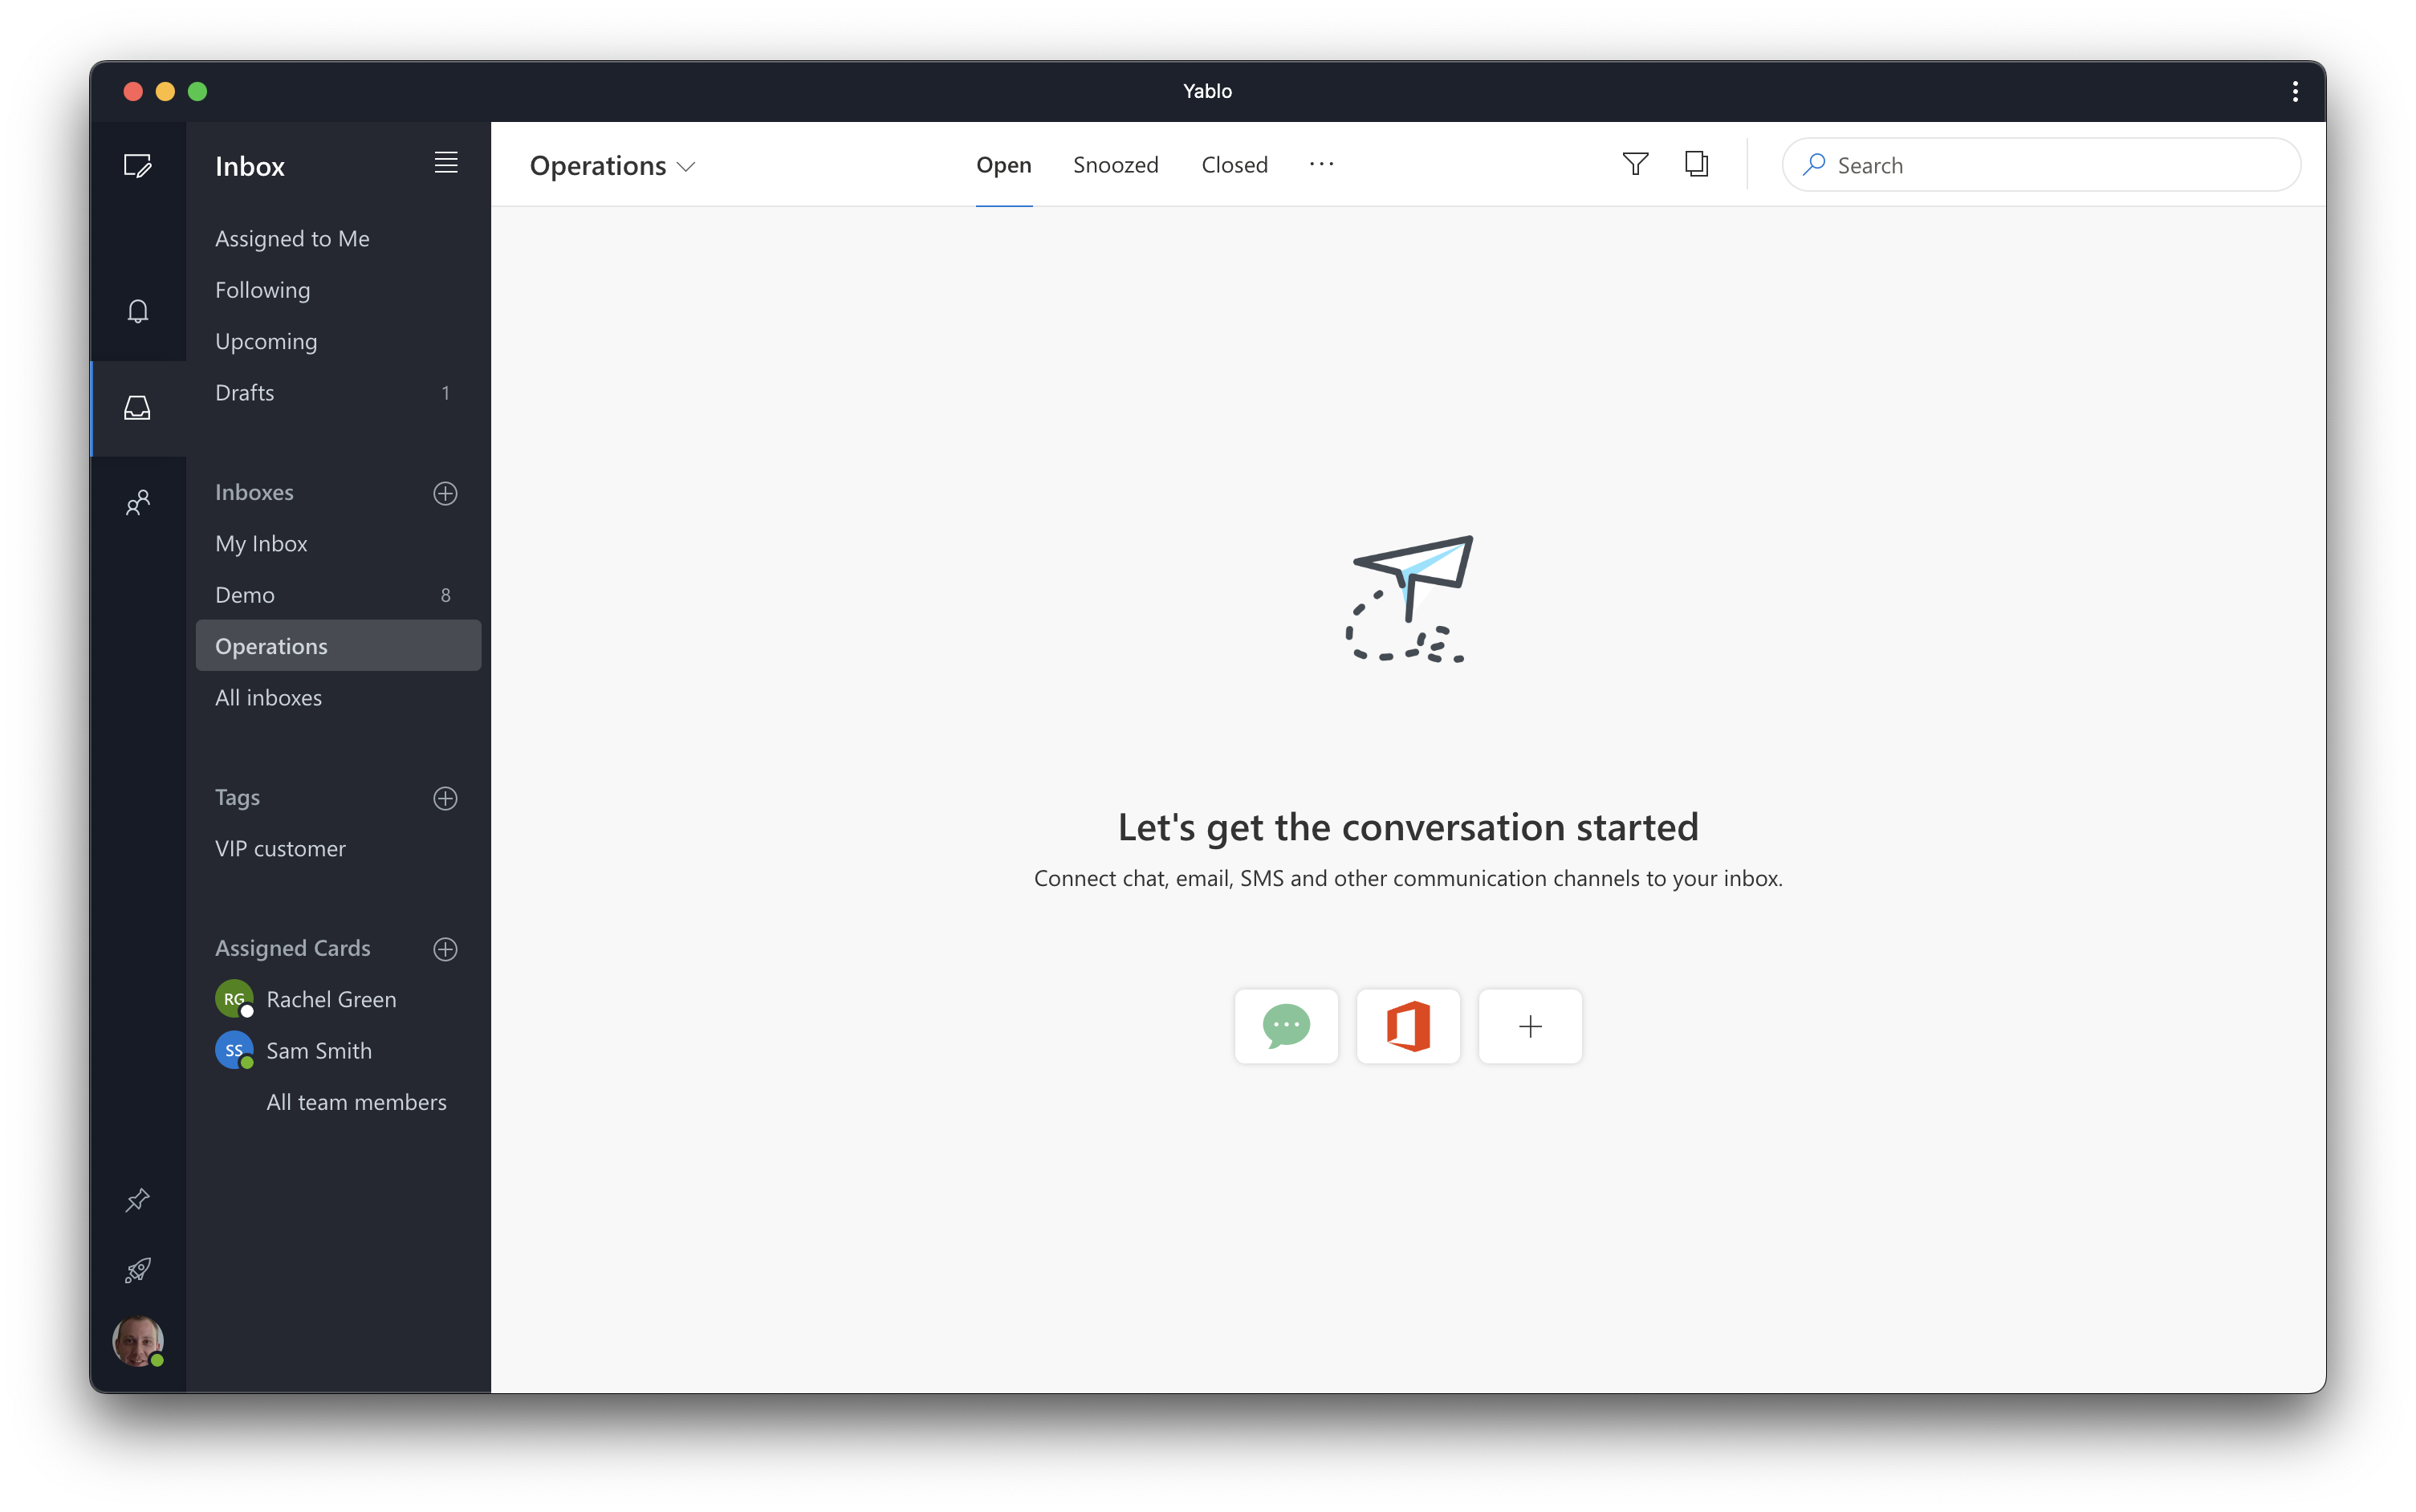This screenshot has height=1512, width=2416.
Task: Expand the Operations inbox dropdown
Action: 688,165
